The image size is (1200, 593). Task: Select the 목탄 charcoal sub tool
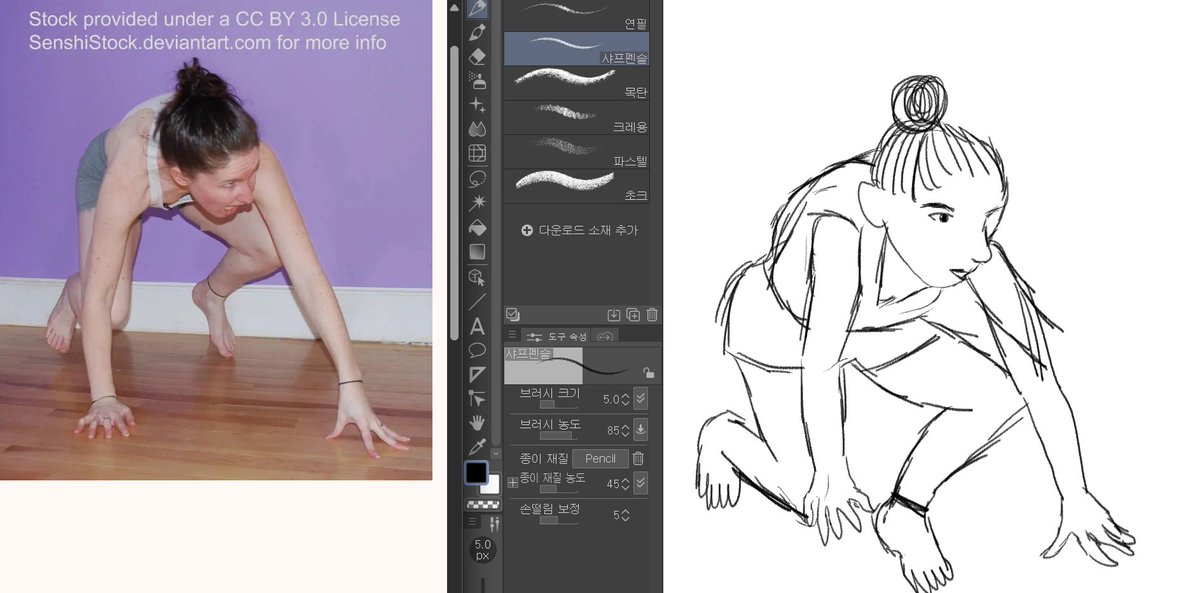[577, 82]
